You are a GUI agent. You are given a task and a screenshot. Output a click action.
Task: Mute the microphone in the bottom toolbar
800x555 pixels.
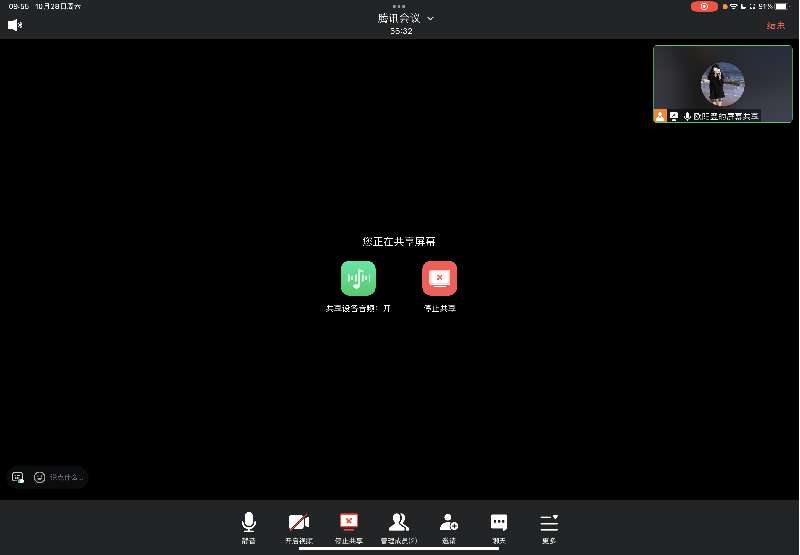tap(248, 526)
